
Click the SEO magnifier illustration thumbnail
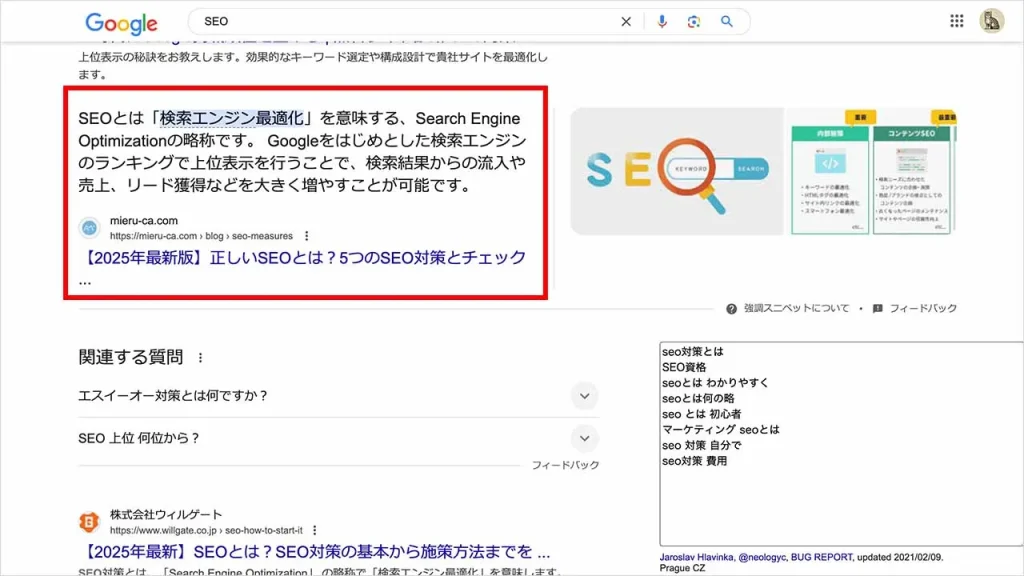676,172
